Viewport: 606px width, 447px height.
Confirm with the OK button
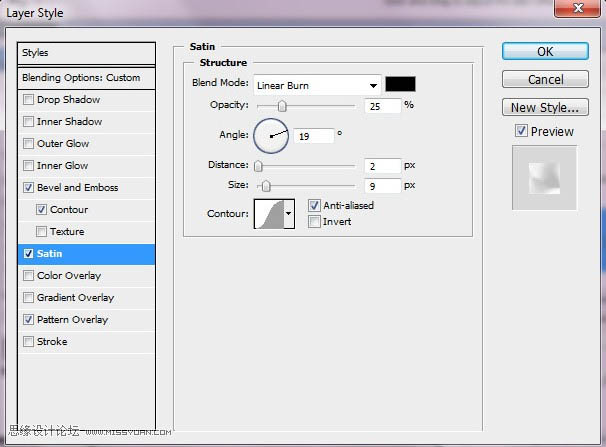pos(545,51)
